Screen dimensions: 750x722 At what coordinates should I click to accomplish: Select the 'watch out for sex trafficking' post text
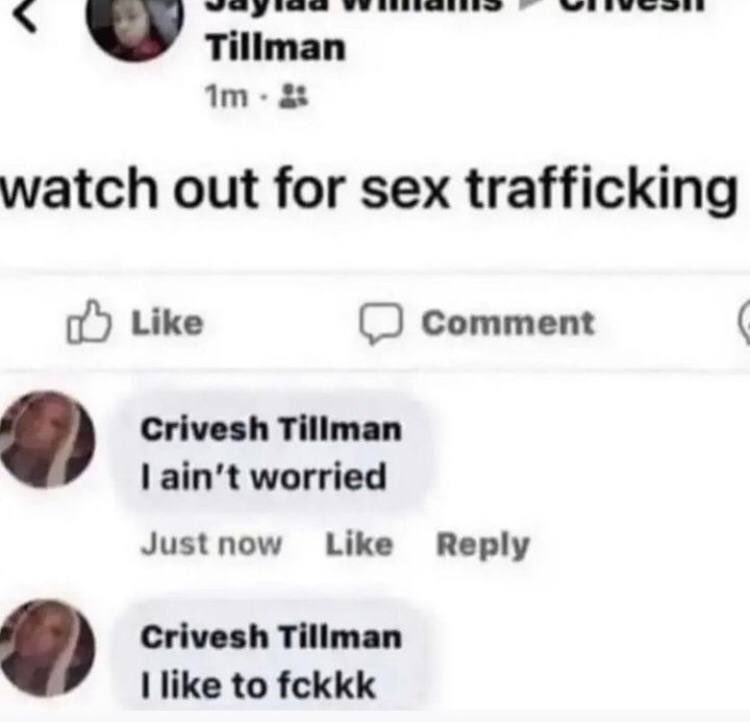(369, 189)
